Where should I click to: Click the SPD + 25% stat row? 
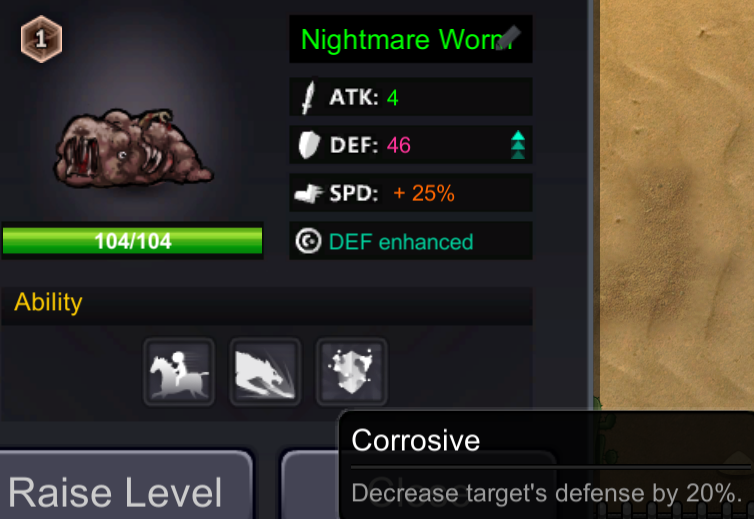(x=411, y=193)
